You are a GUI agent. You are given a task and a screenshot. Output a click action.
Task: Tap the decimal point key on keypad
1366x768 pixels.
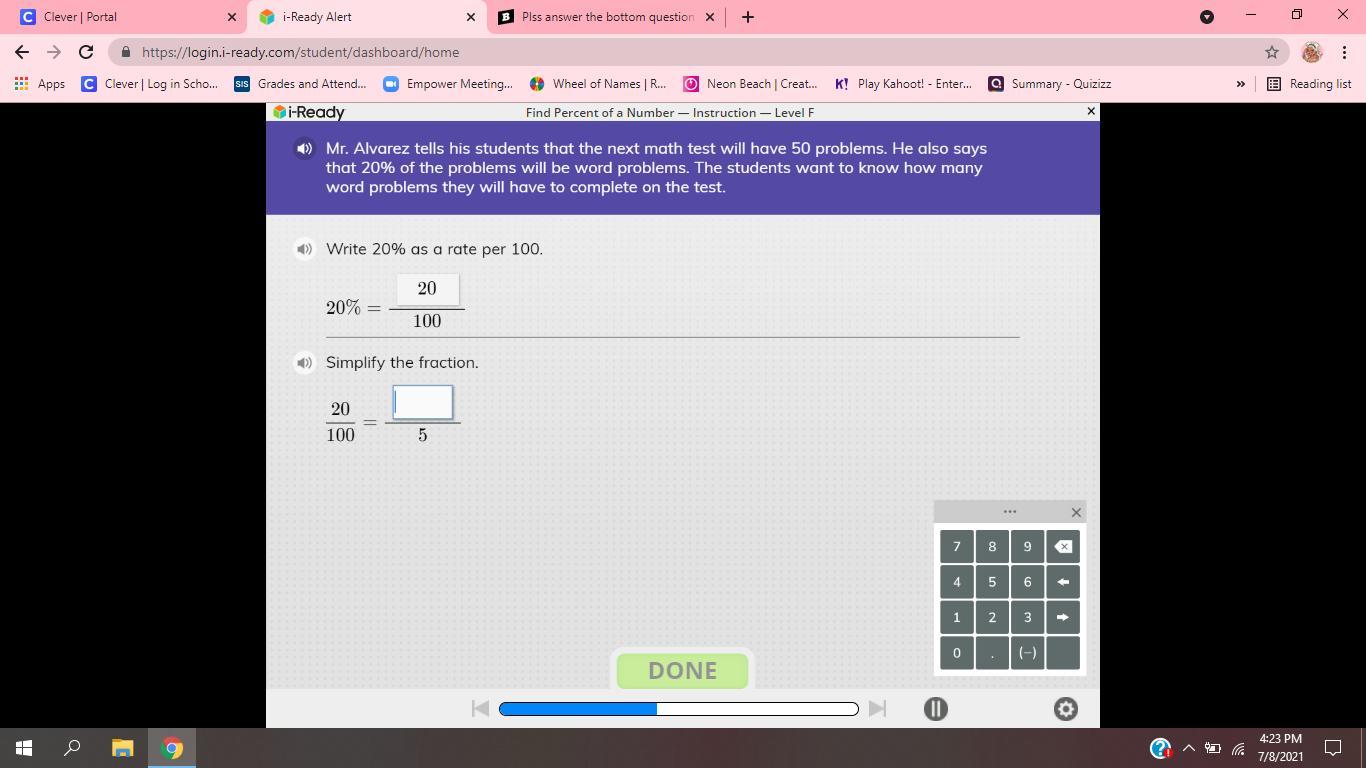pyautogui.click(x=992, y=652)
